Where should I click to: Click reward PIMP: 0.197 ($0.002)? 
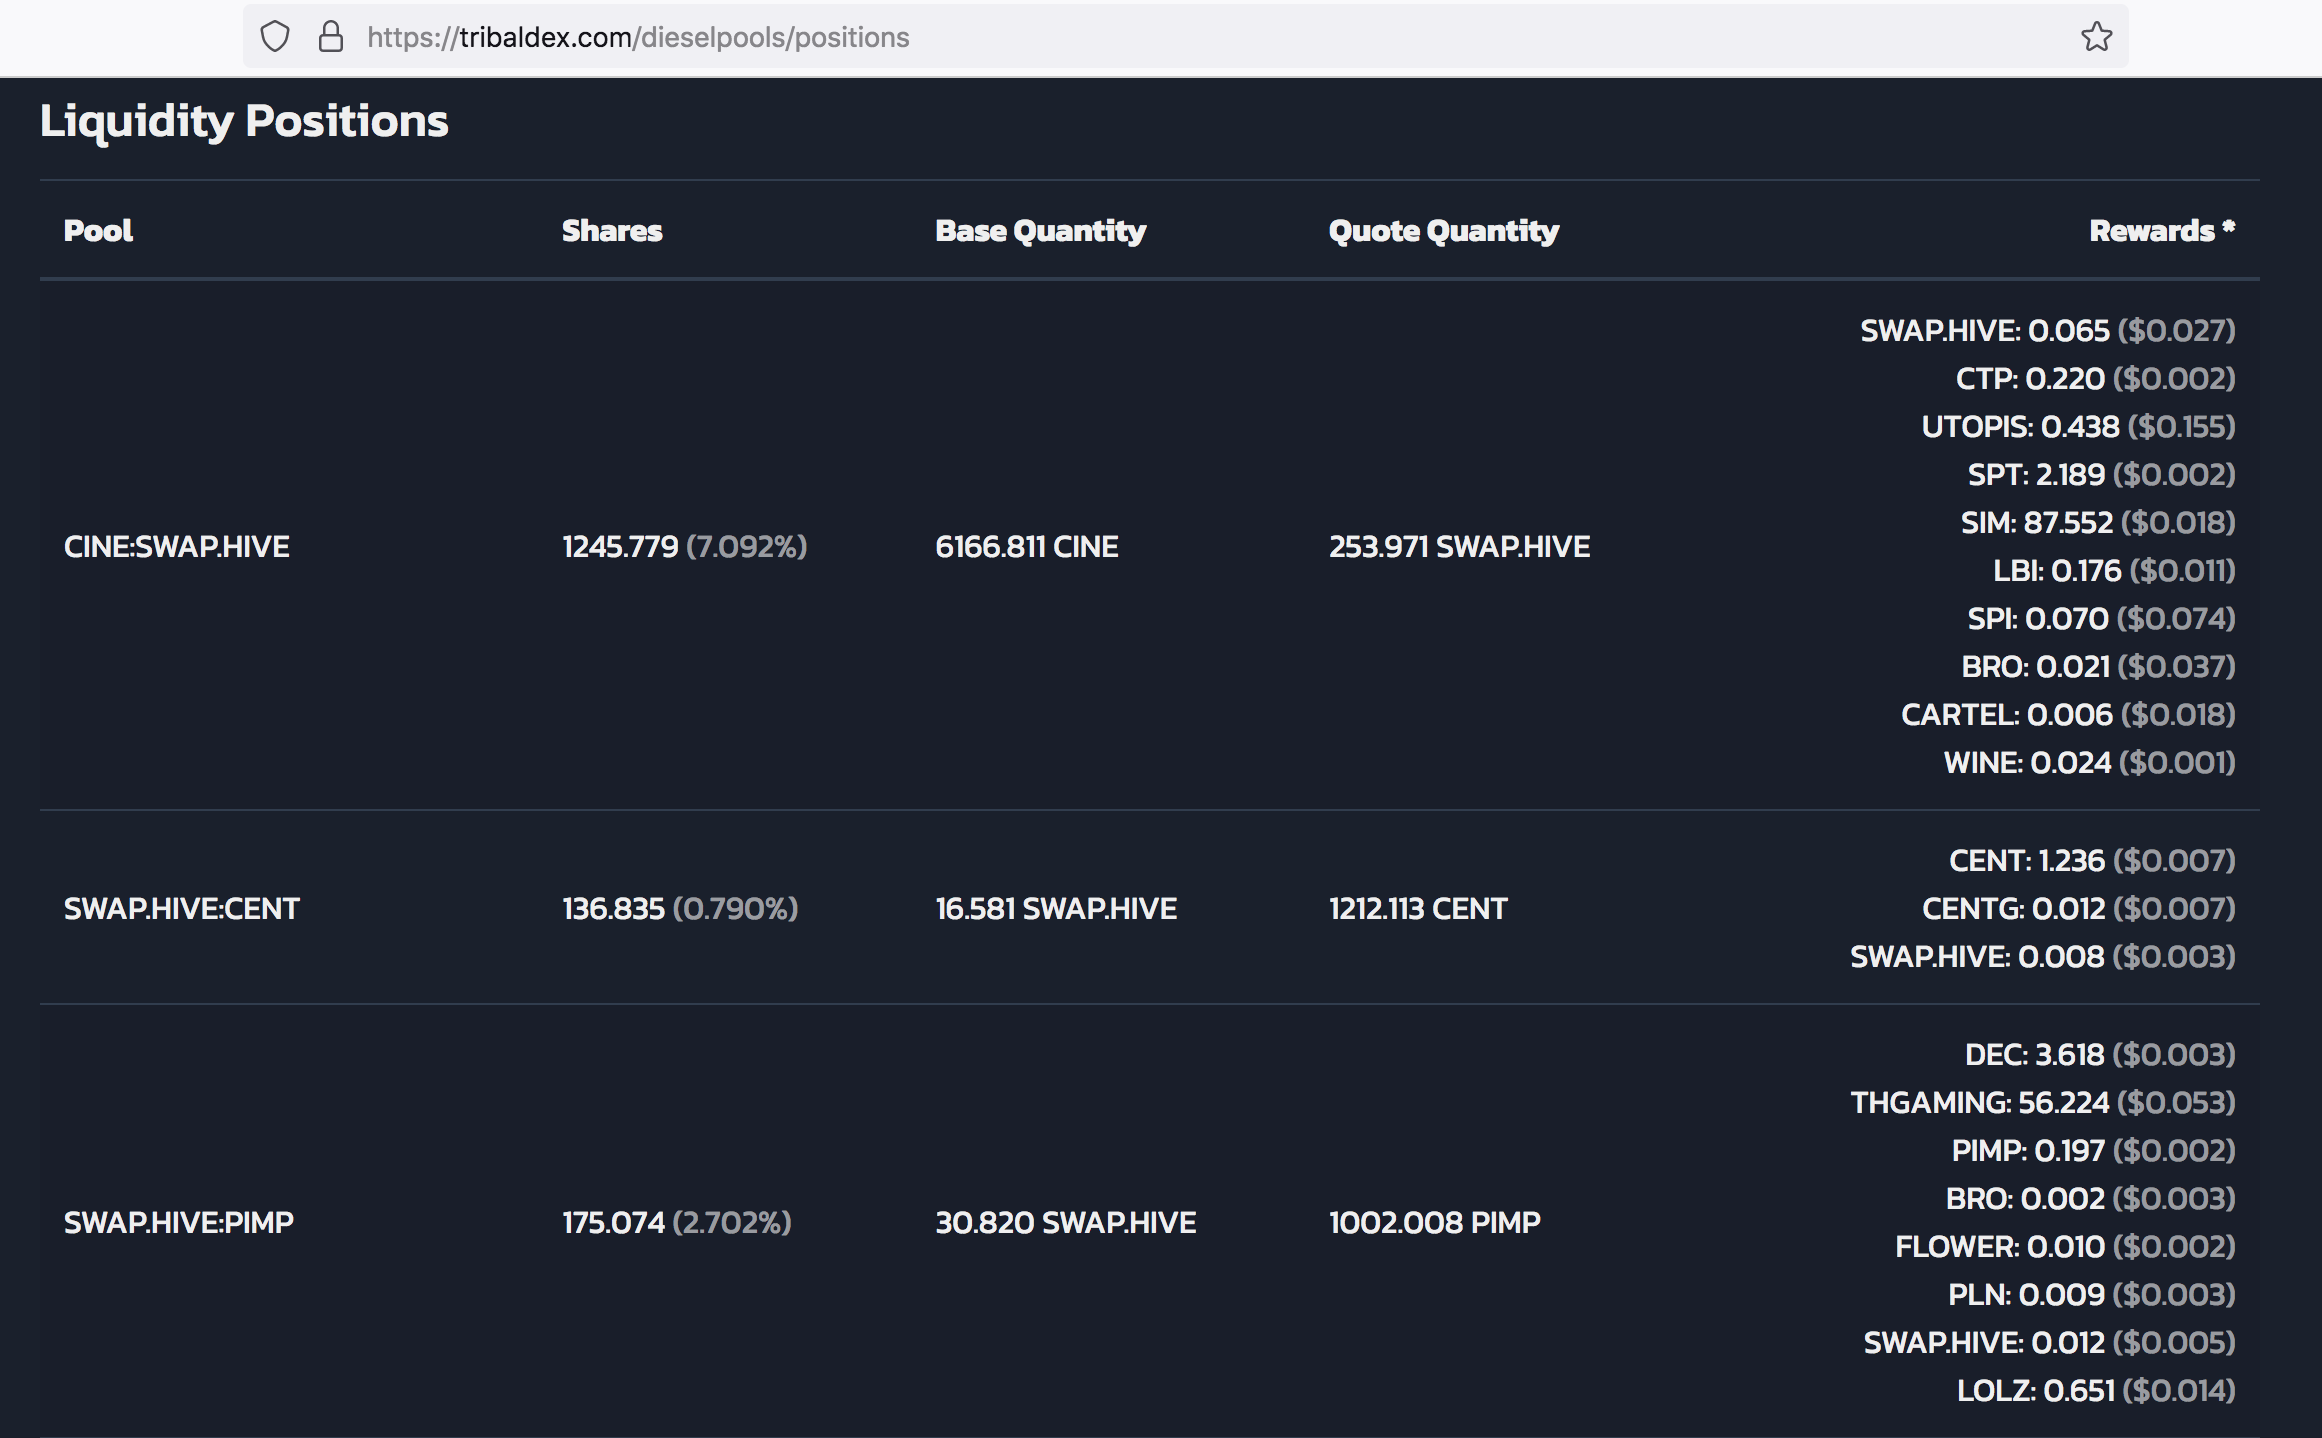click(2094, 1151)
